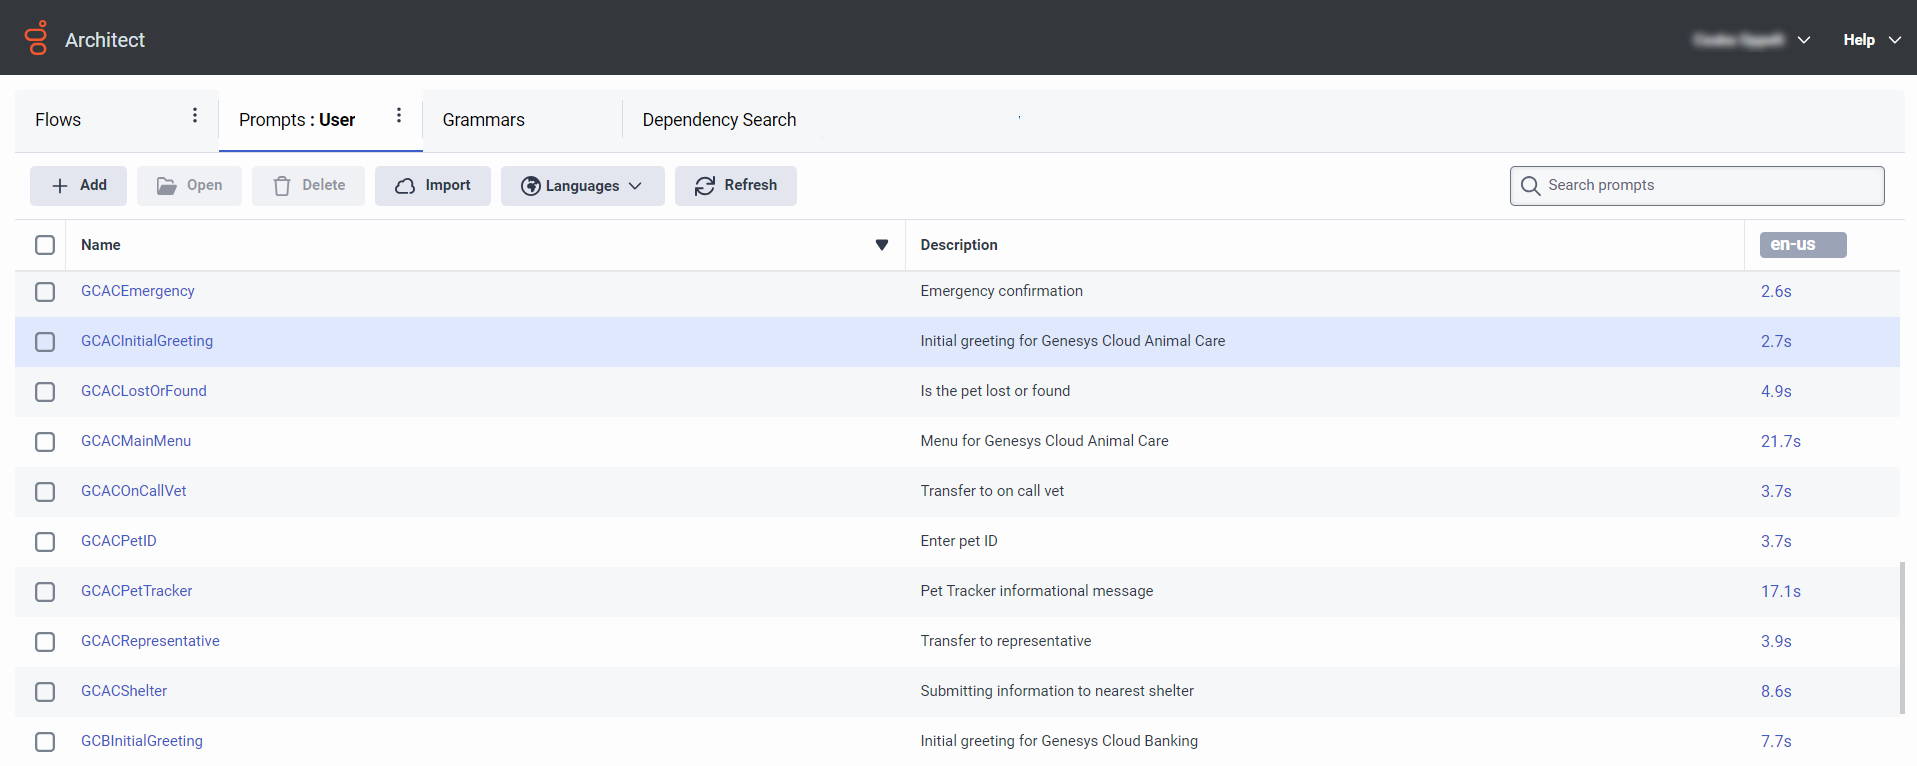
Task: Sort by Name column arrow
Action: click(882, 245)
